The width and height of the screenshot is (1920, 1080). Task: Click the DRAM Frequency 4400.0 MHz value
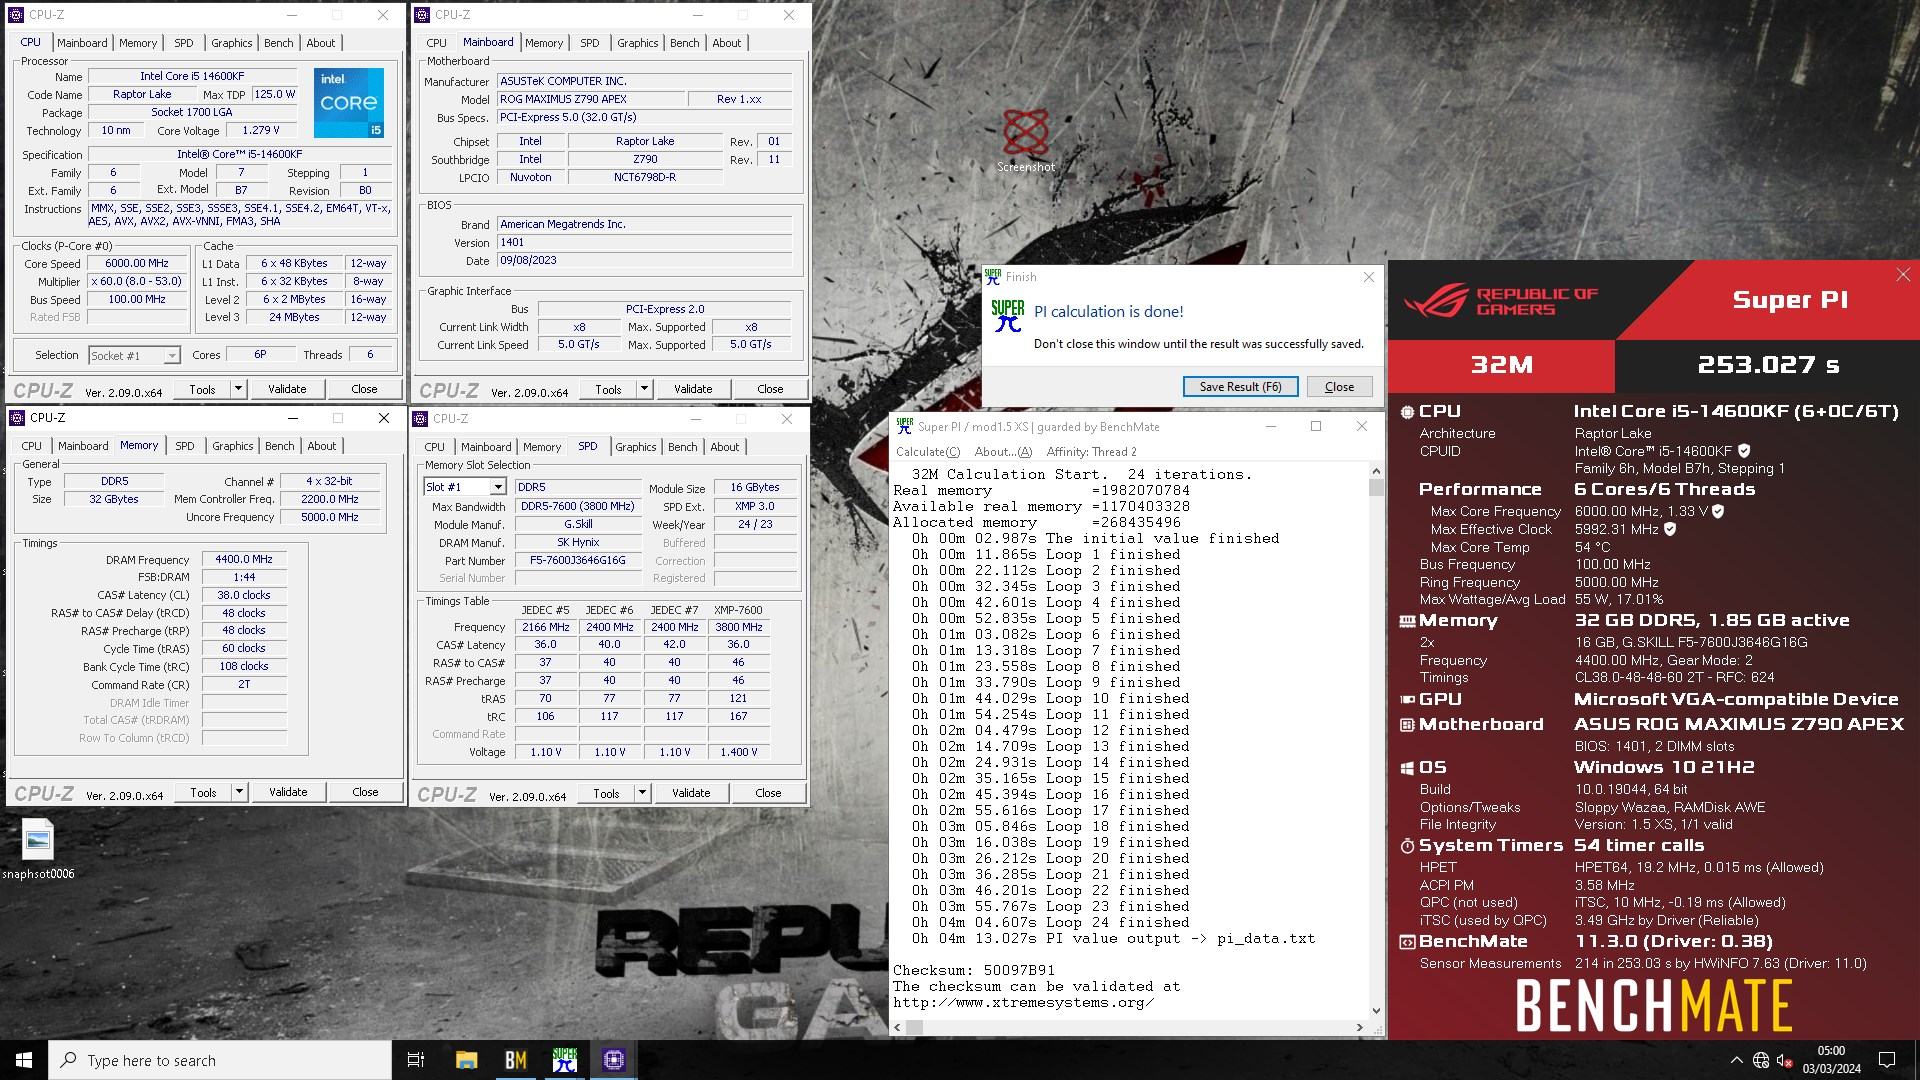click(x=244, y=560)
